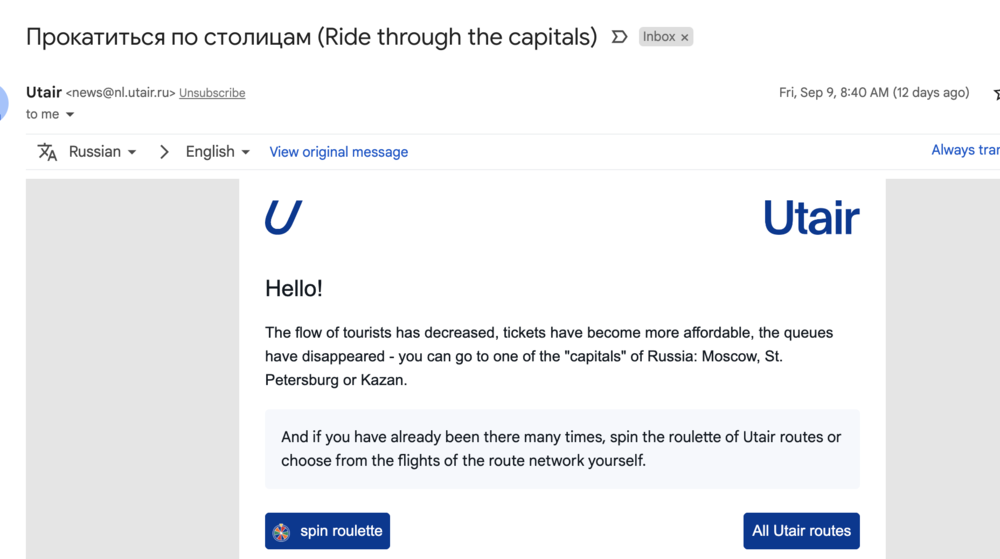This screenshot has width=1000, height=559.
Task: Click the Utair sender name
Action: point(44,92)
